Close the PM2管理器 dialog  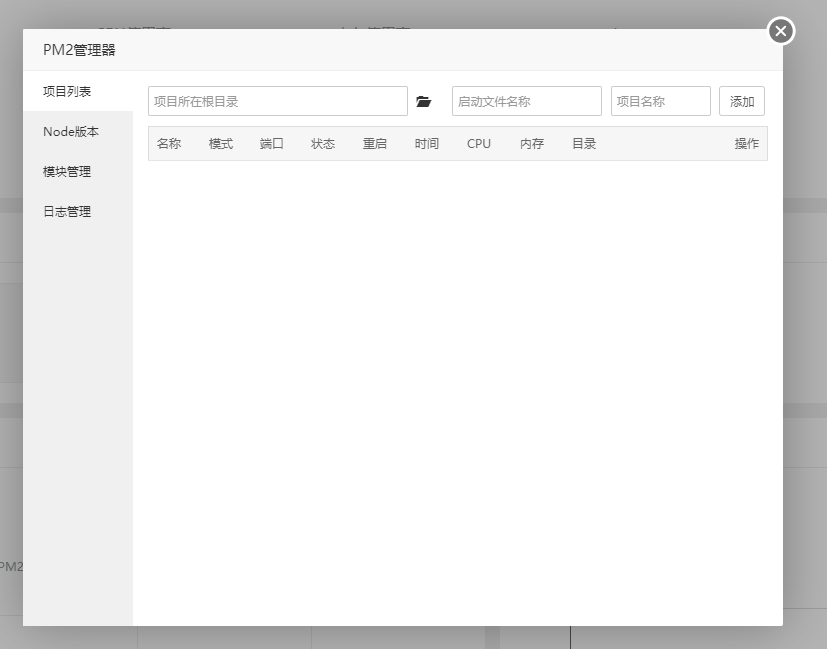click(781, 31)
